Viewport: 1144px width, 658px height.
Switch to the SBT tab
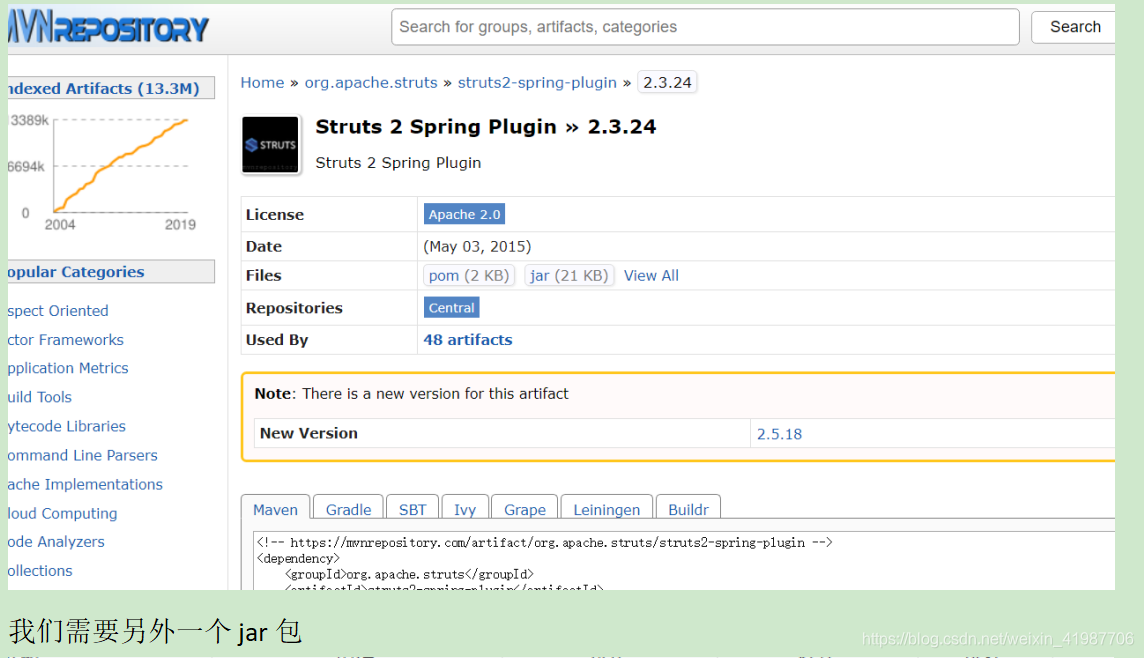pyautogui.click(x=412, y=509)
